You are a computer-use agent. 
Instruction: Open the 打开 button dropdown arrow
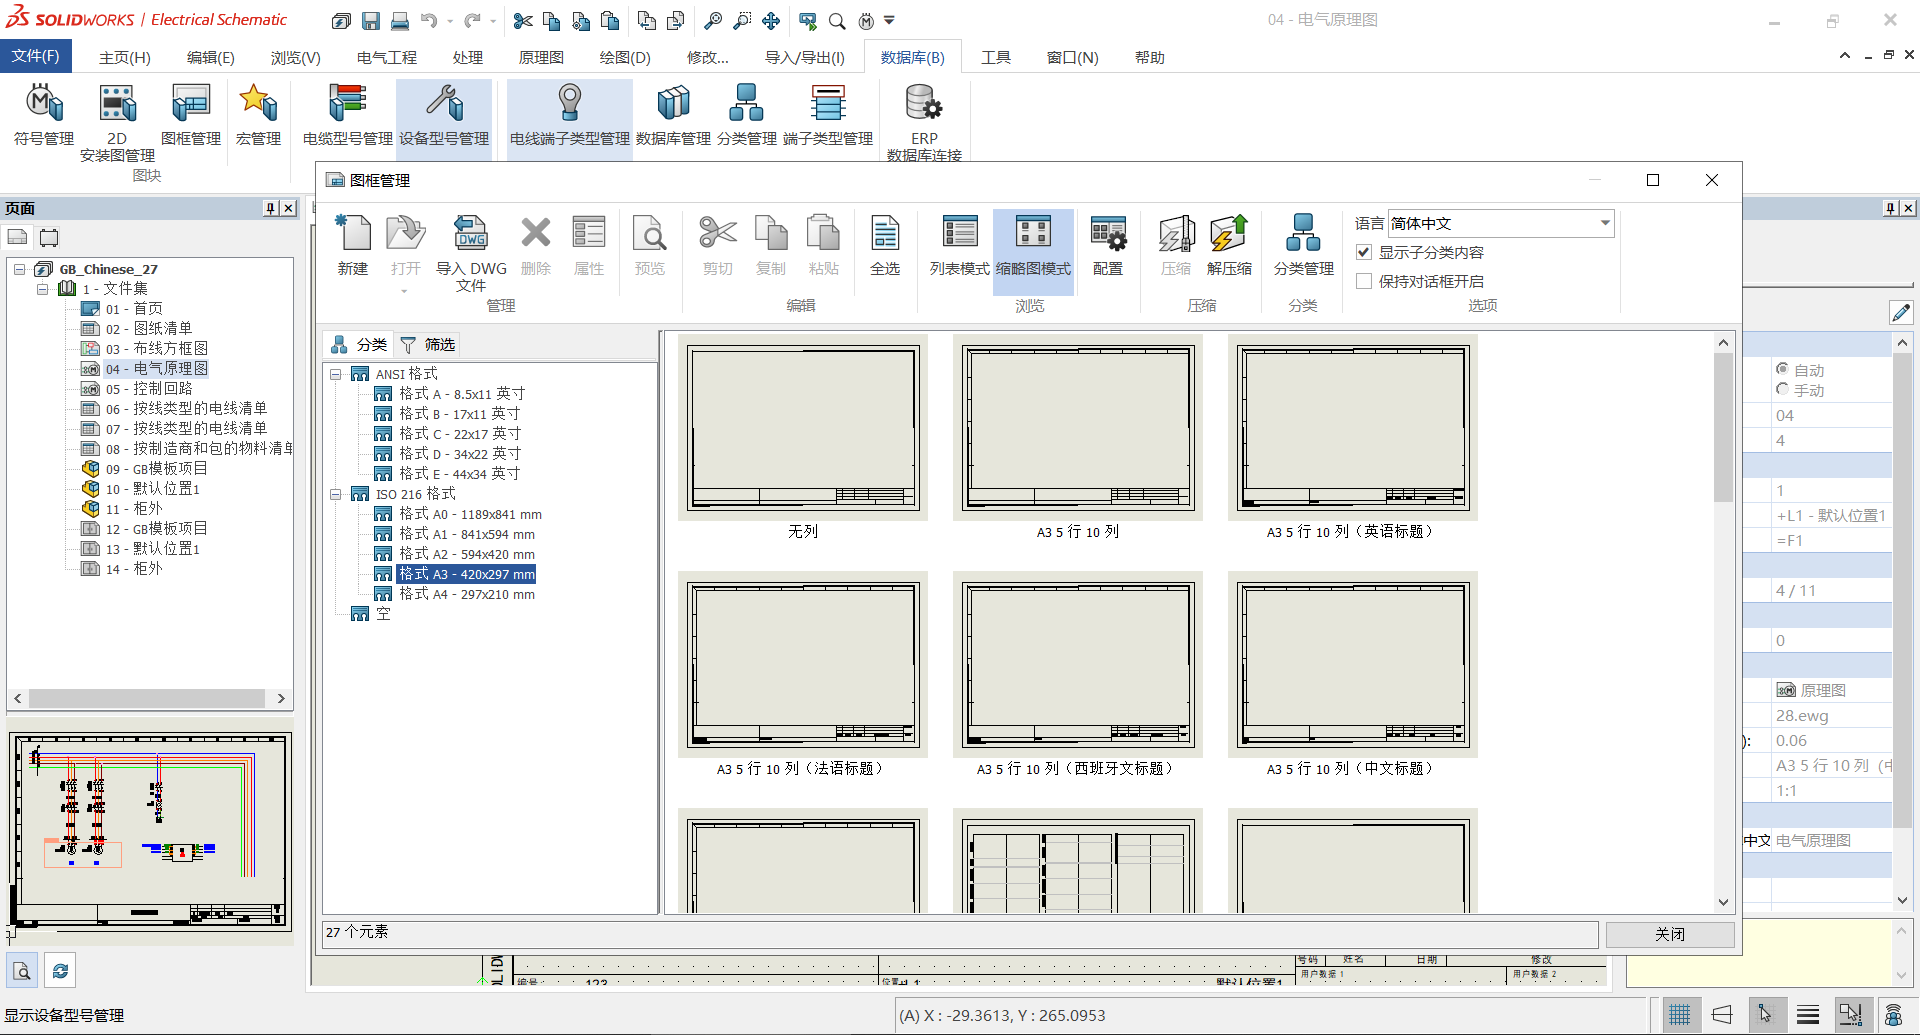click(x=405, y=291)
